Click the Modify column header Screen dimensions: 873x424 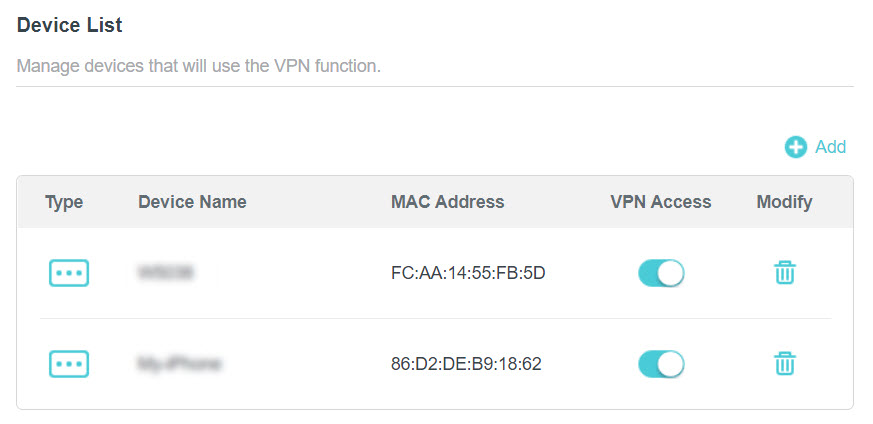coord(784,202)
